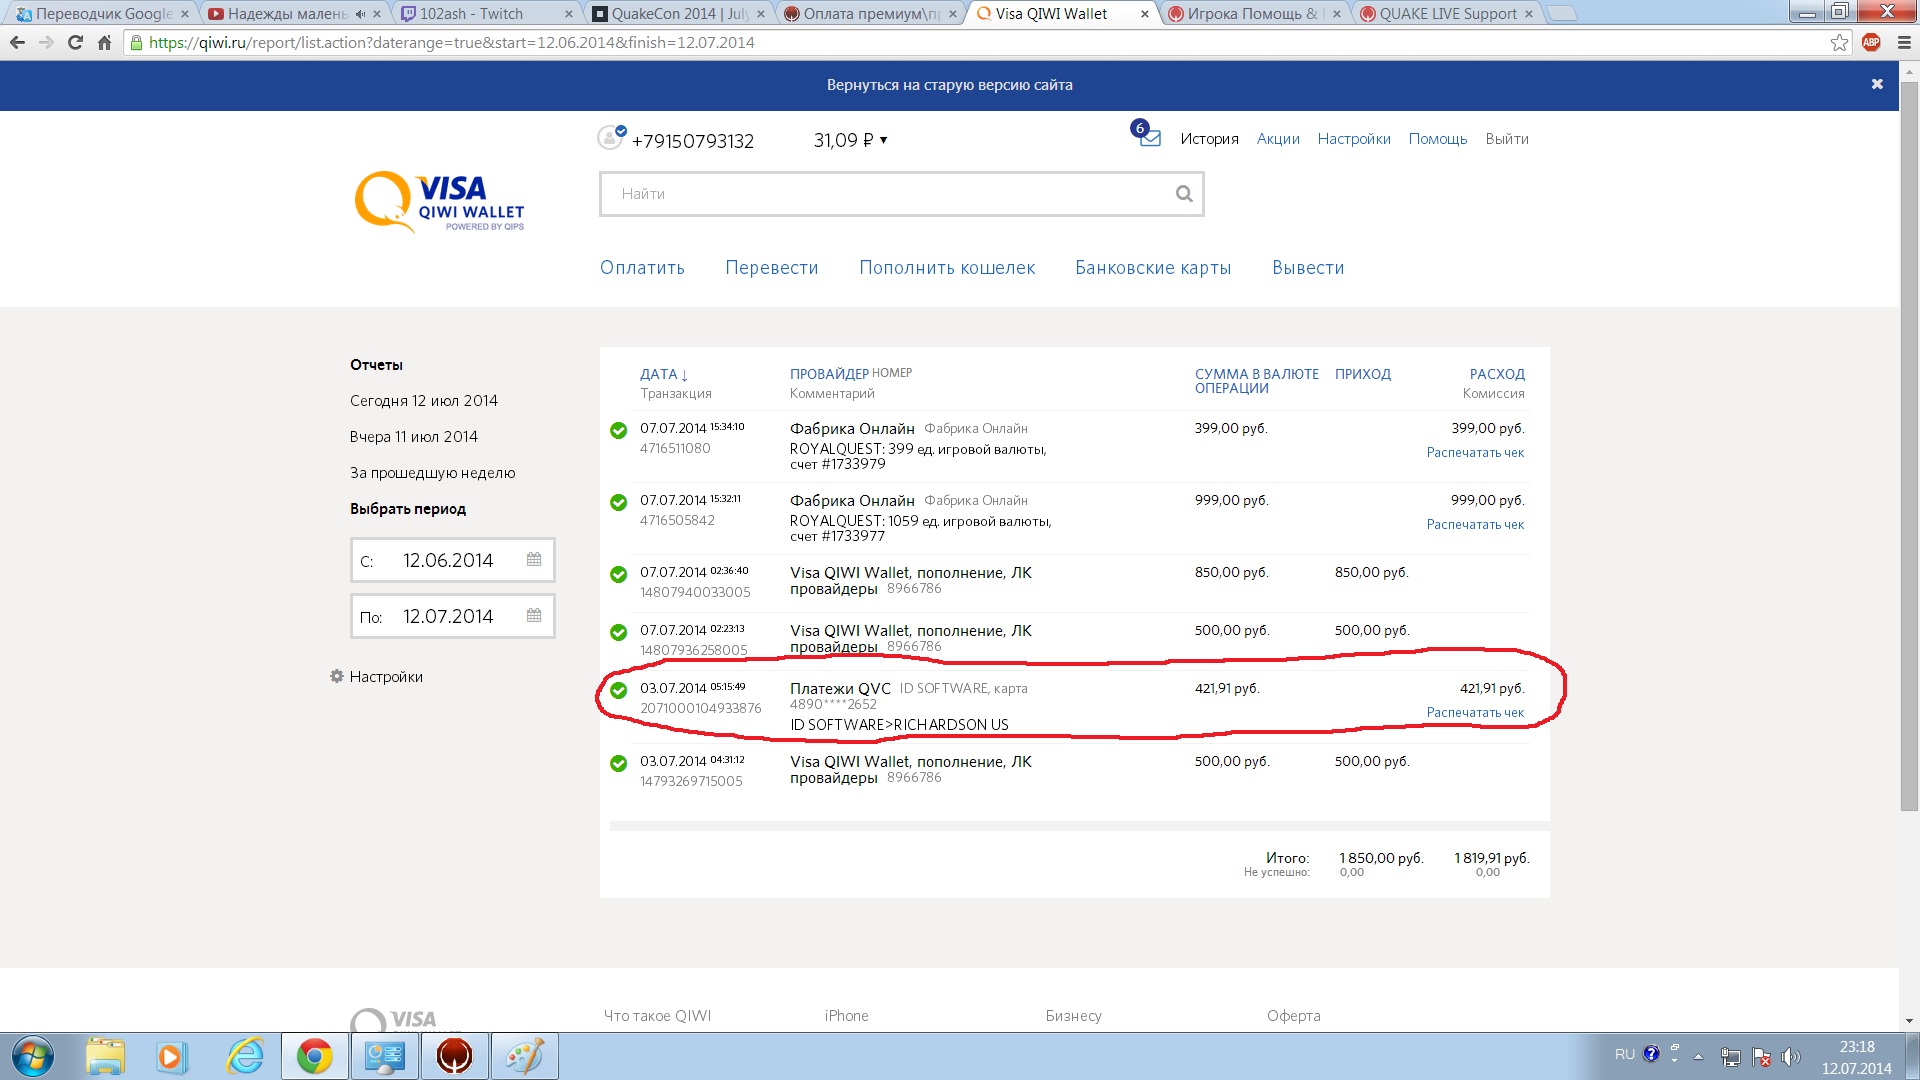Open Банковские карты section
This screenshot has height=1080, width=1920.
1153,268
